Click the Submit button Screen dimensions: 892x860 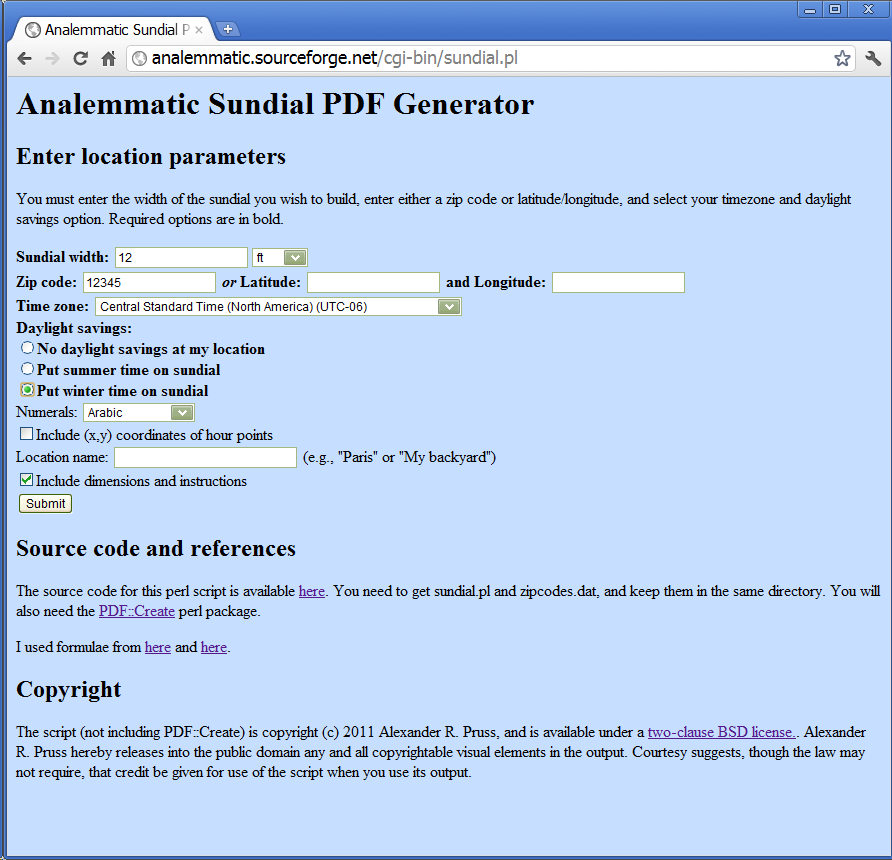coord(46,503)
